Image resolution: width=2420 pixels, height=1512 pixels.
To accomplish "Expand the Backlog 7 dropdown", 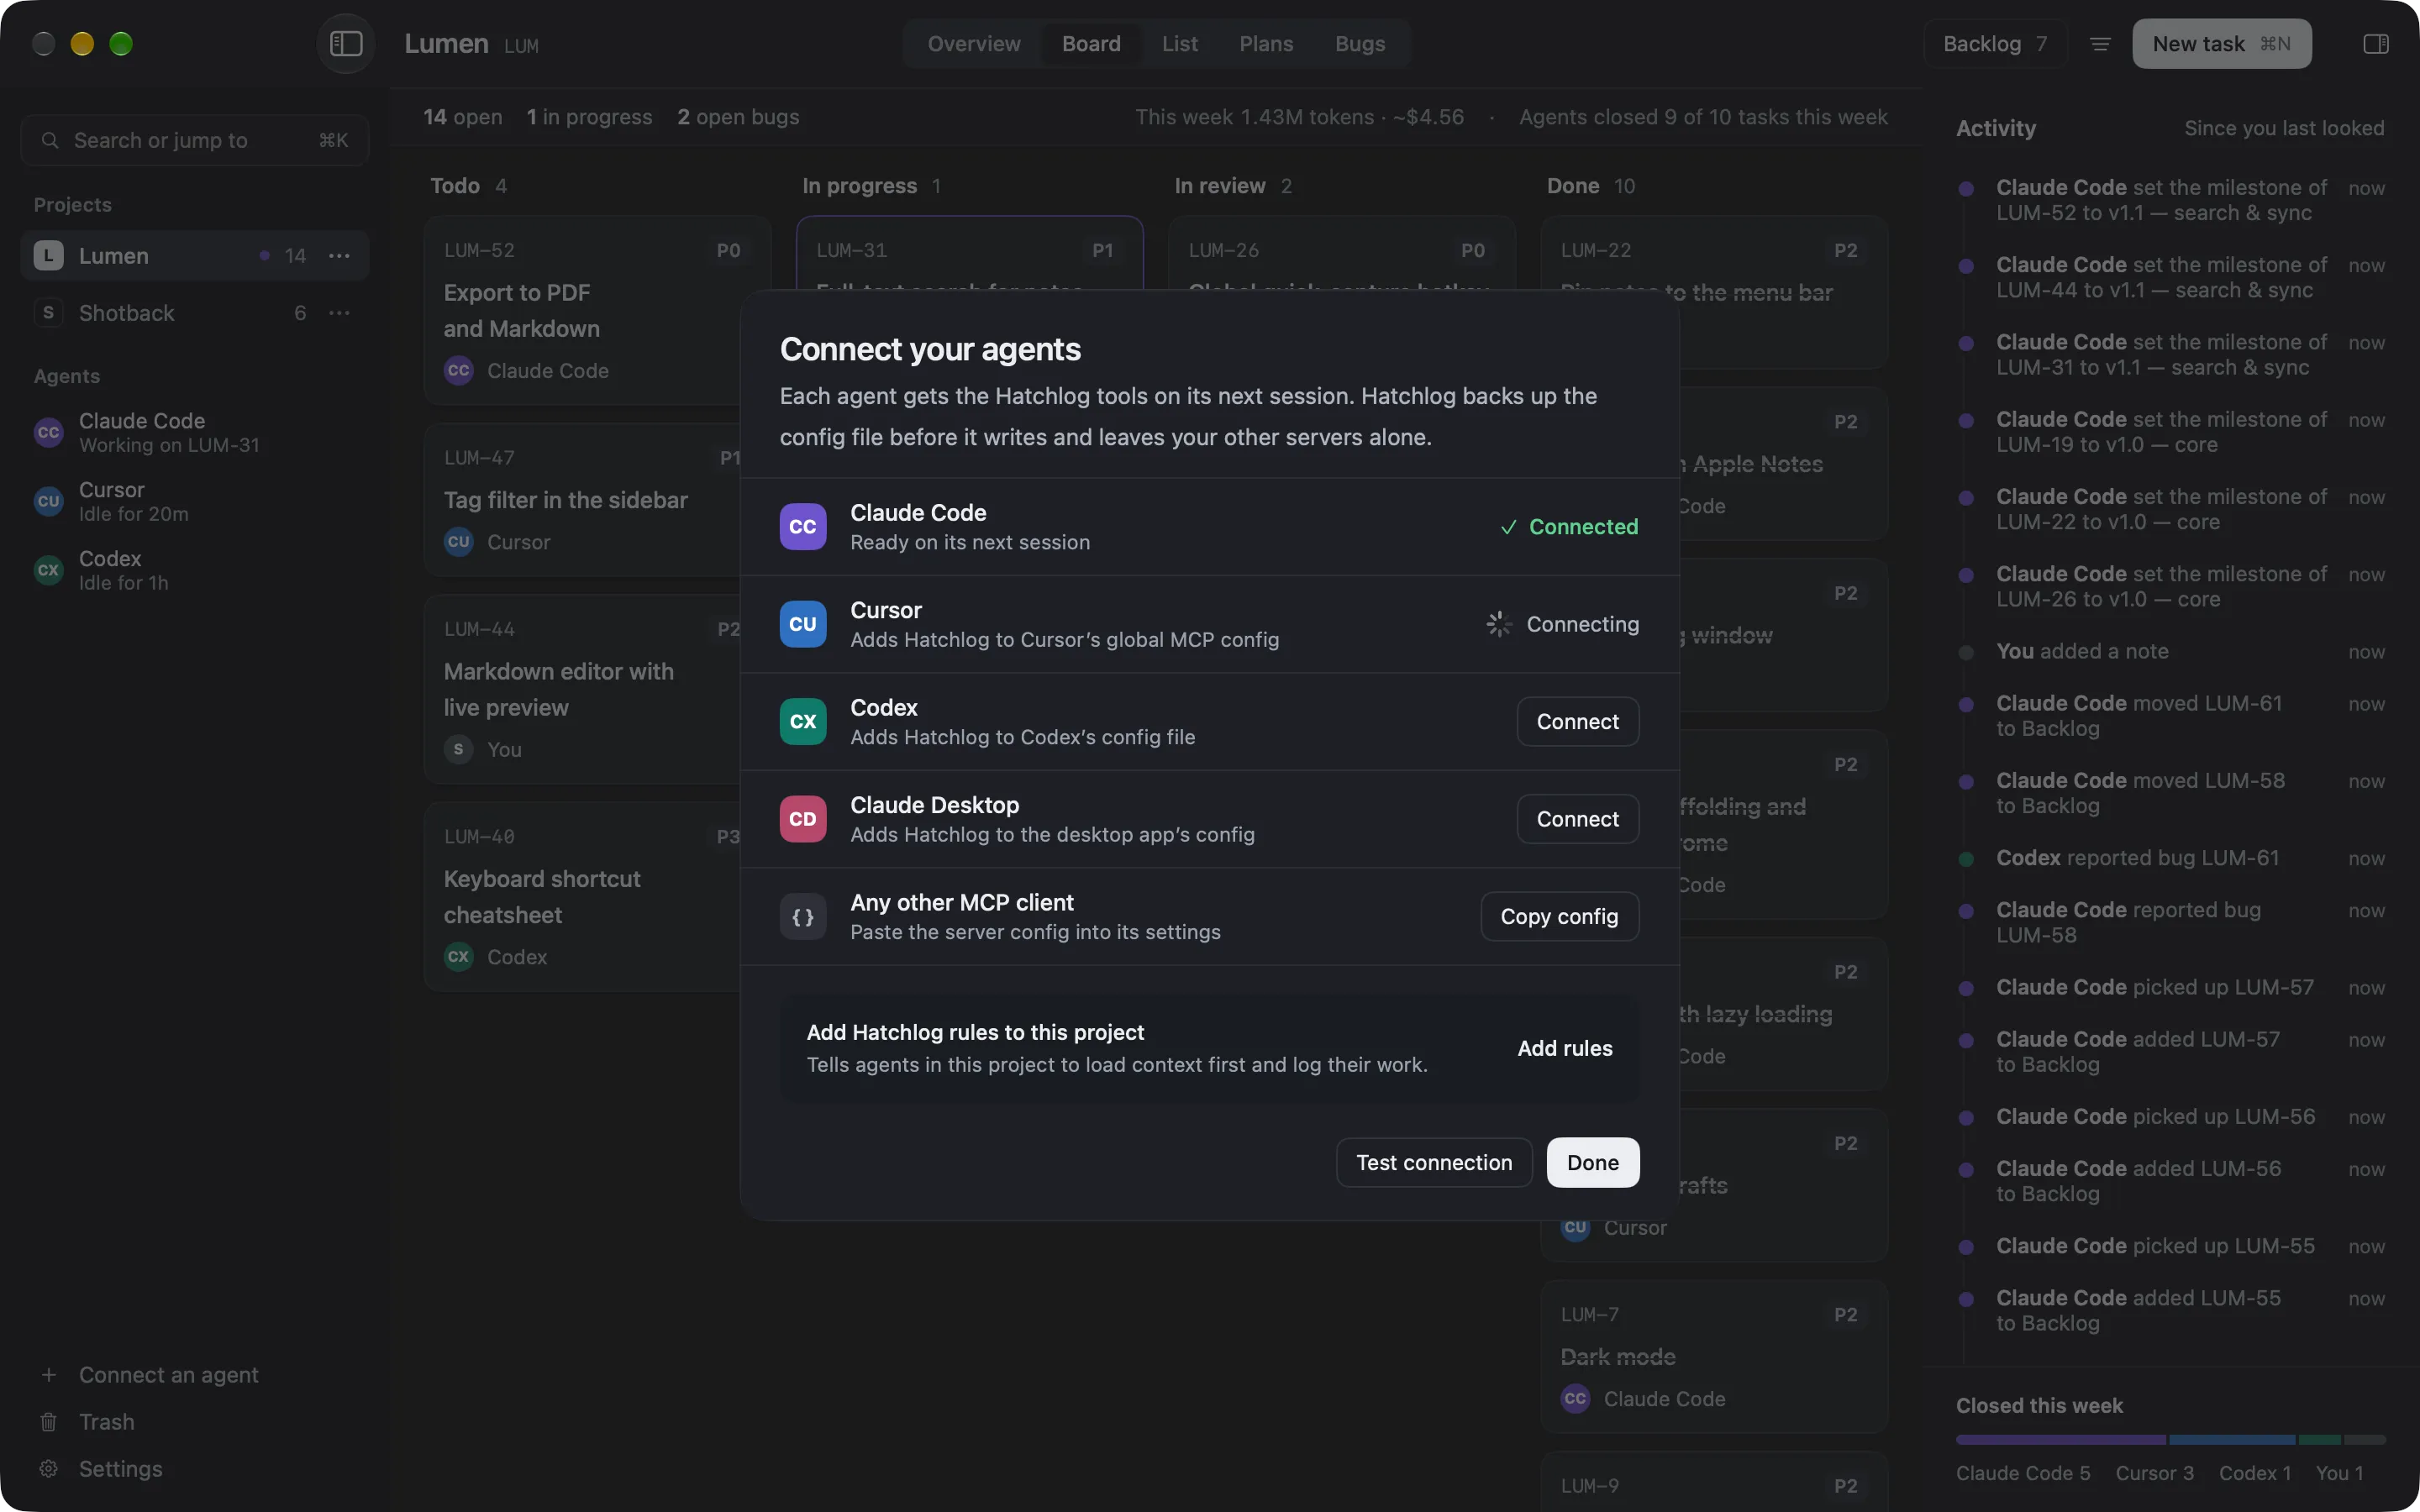I will click(1995, 44).
